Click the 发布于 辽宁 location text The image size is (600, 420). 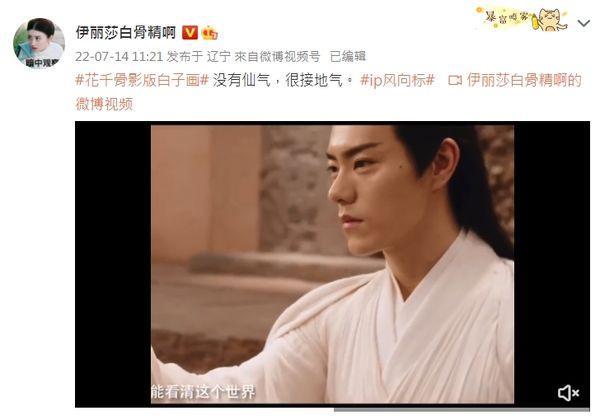[x=199, y=57]
